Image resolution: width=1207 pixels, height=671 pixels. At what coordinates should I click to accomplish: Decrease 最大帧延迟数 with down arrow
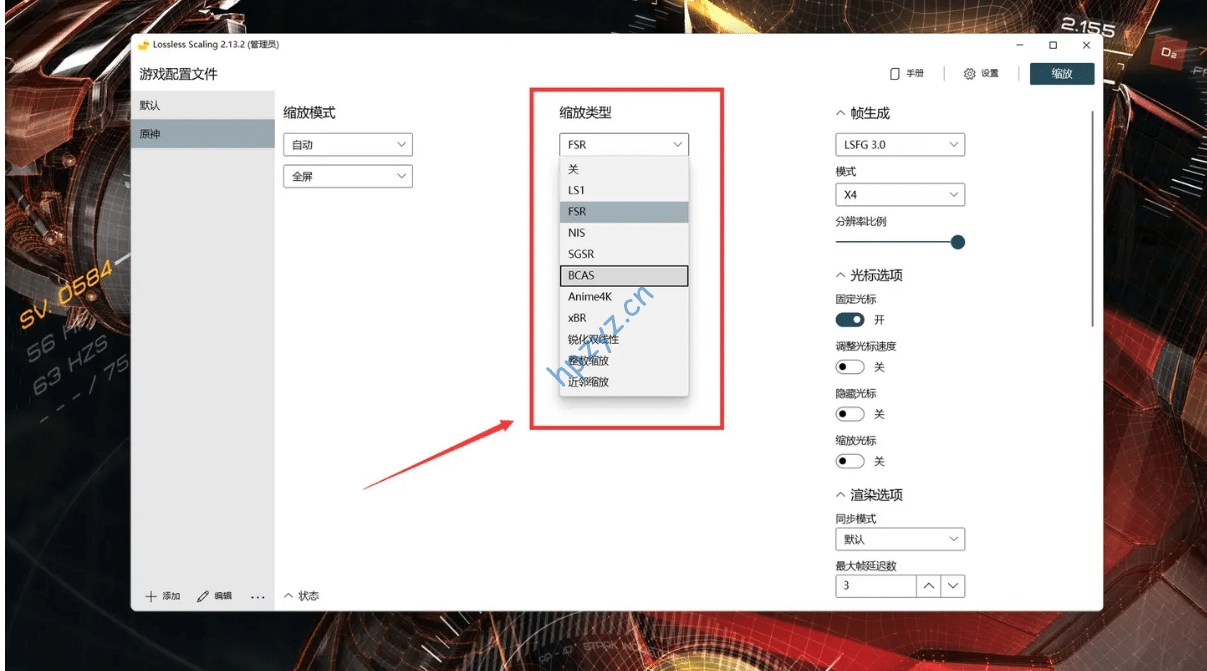pyautogui.click(x=954, y=586)
